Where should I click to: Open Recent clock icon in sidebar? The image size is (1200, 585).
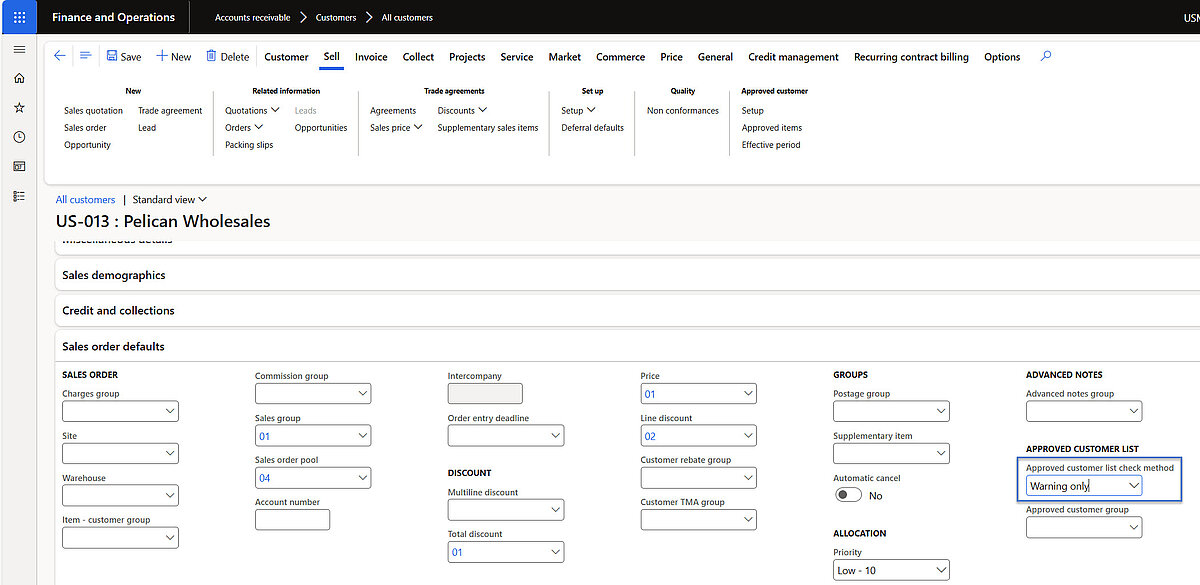click(19, 137)
